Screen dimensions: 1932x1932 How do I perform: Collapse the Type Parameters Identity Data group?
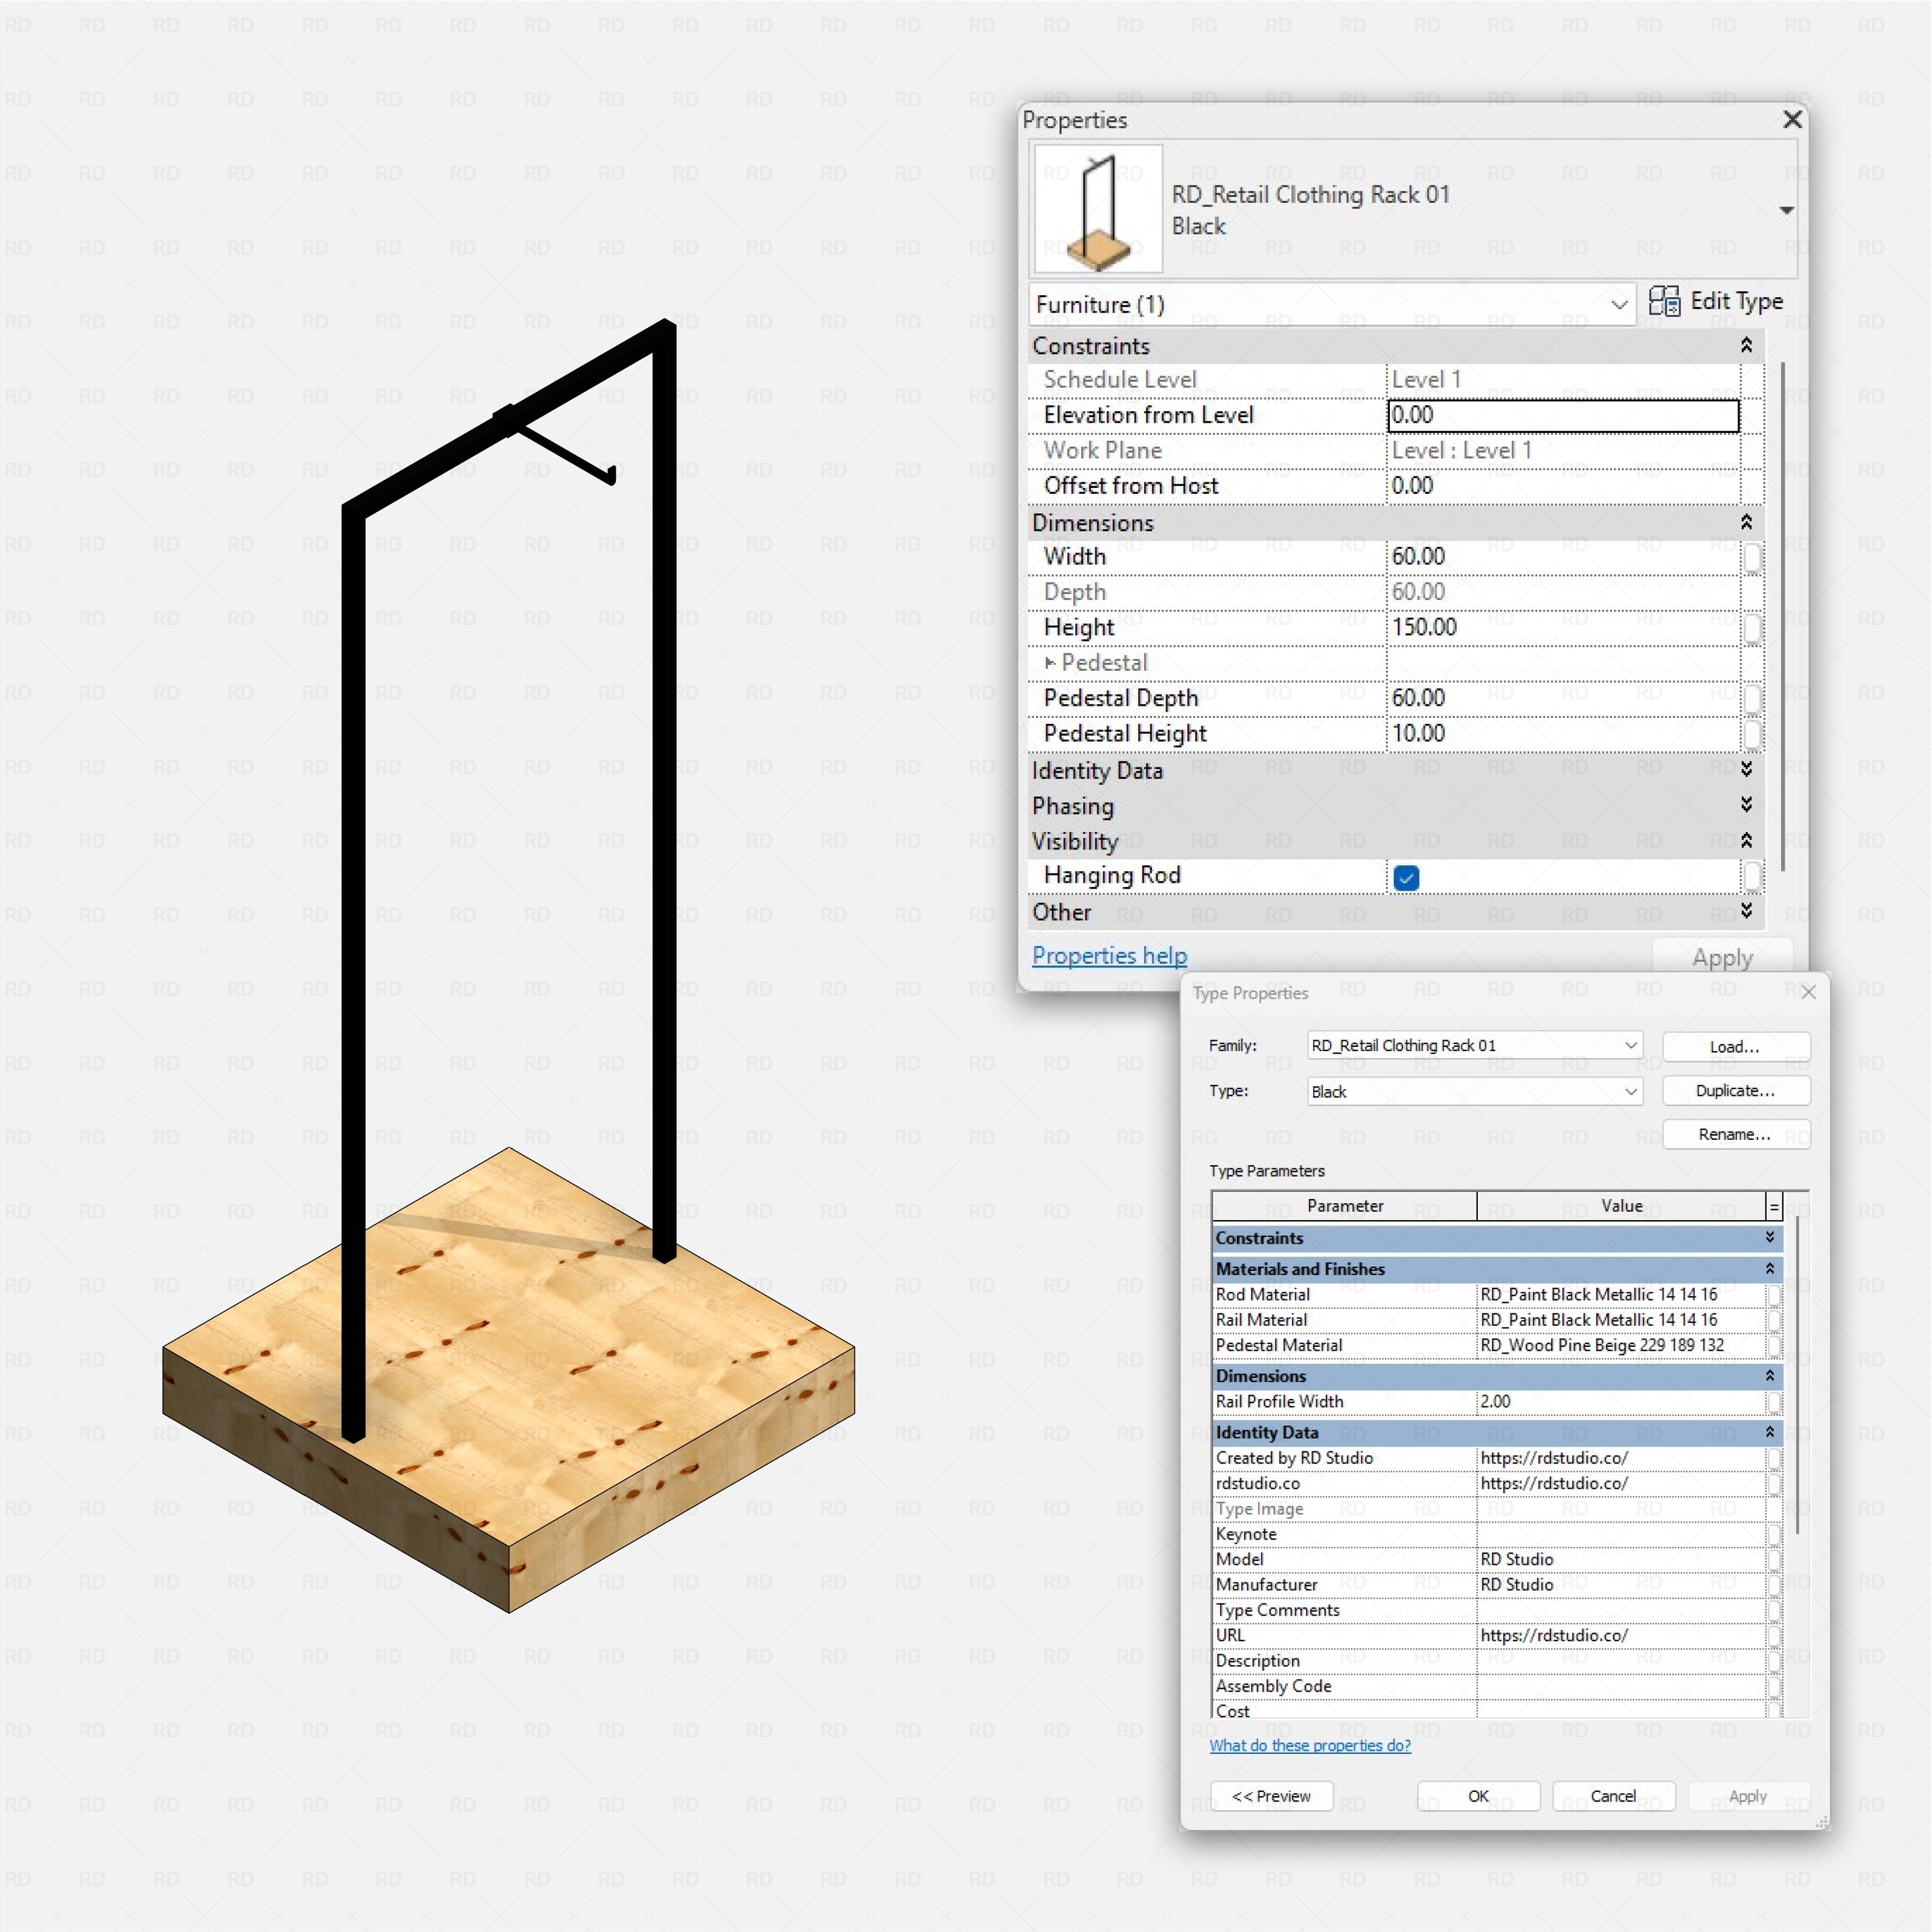pos(1770,1432)
